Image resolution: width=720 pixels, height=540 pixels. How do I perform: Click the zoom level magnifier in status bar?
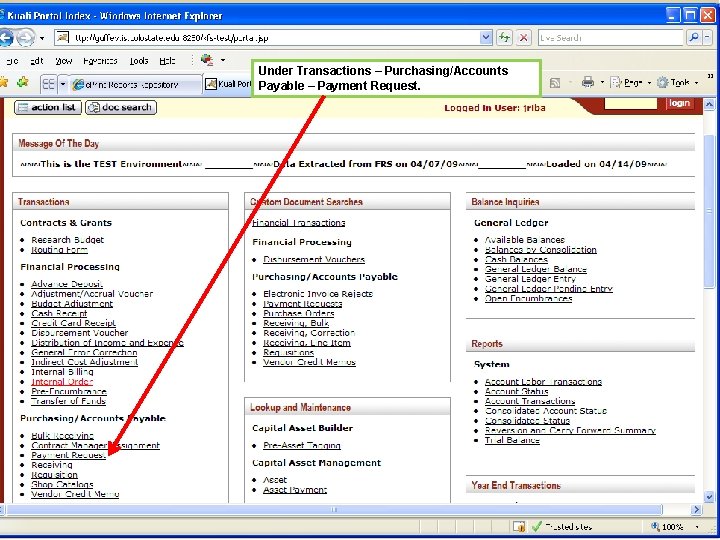pos(655,527)
